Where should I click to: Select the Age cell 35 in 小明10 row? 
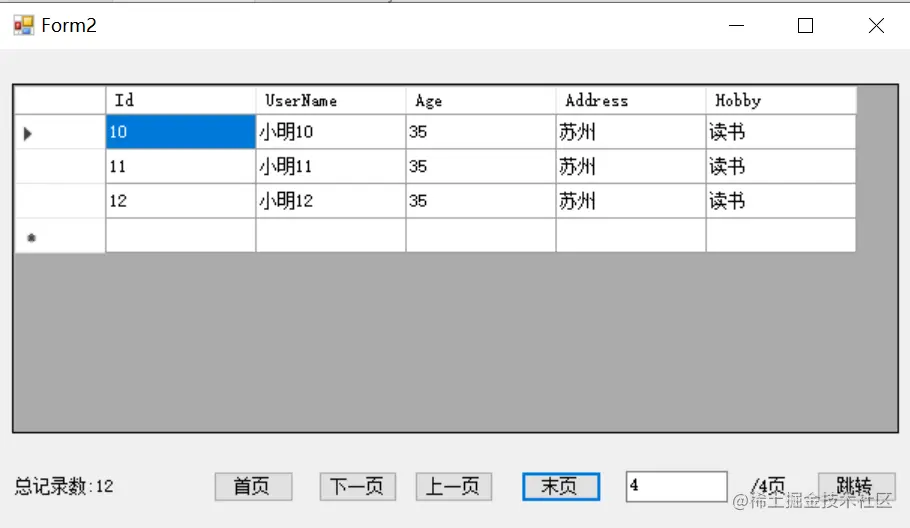(481, 132)
